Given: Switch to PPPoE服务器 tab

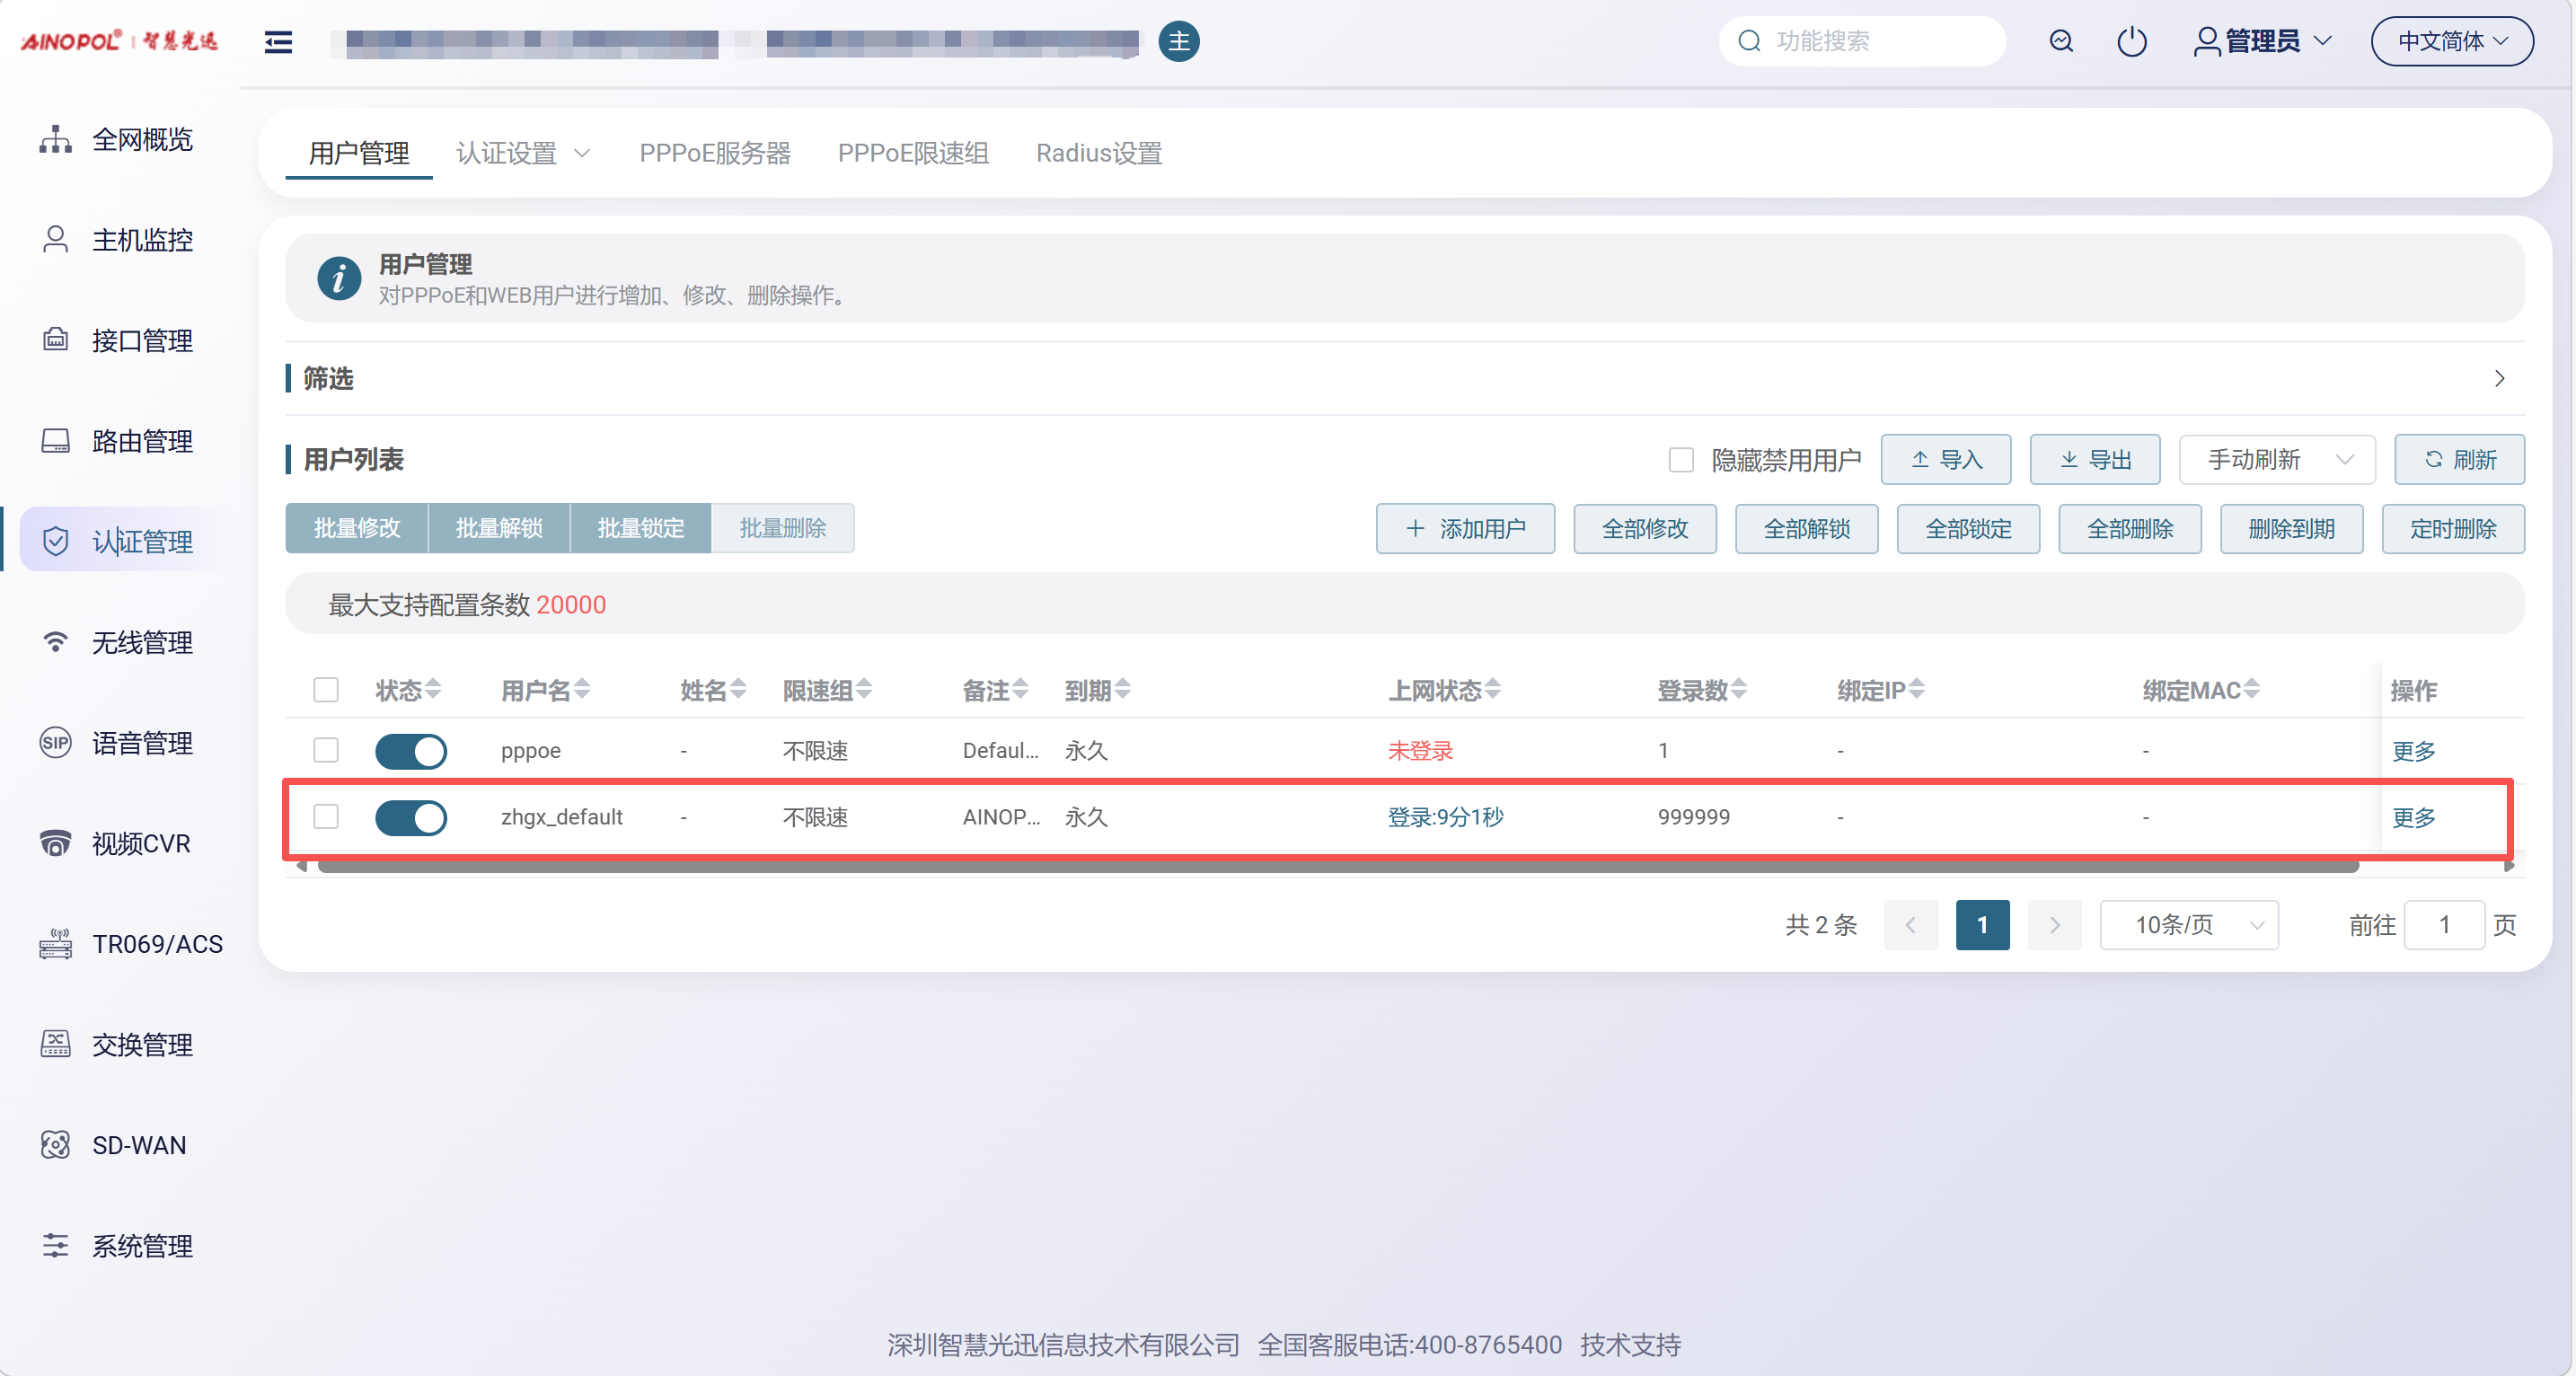Looking at the screenshot, I should click(x=715, y=153).
